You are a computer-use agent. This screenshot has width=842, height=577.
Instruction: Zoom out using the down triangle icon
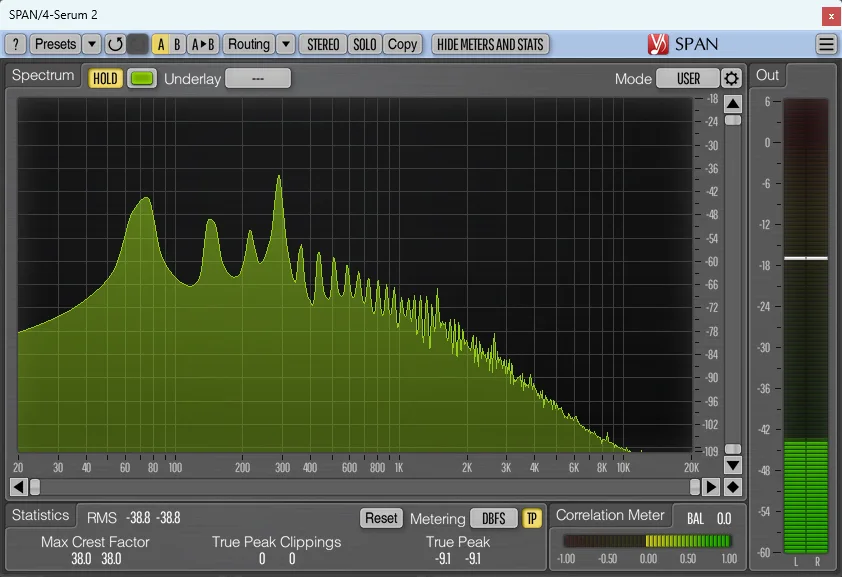tap(733, 464)
